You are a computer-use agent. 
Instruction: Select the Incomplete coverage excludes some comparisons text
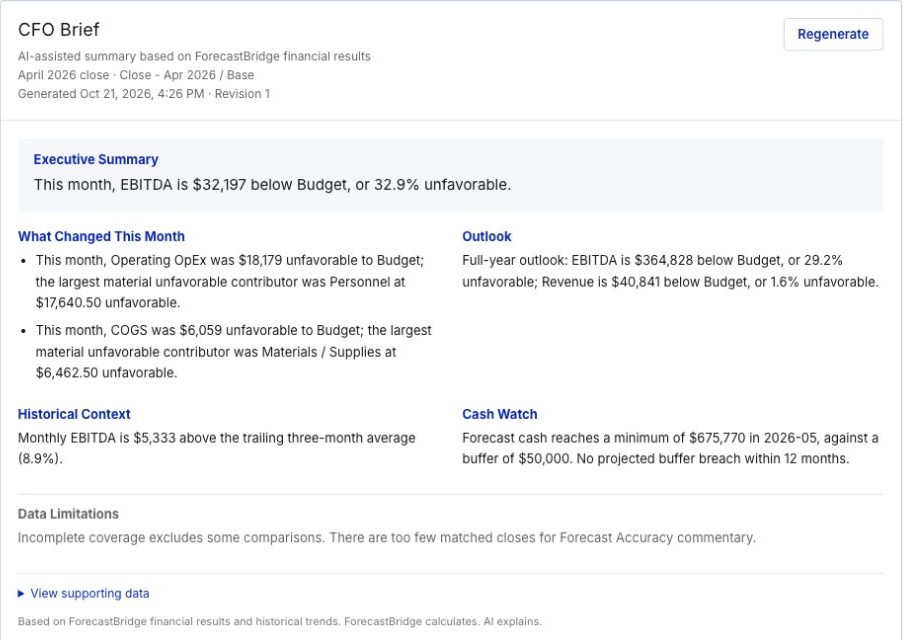point(386,537)
